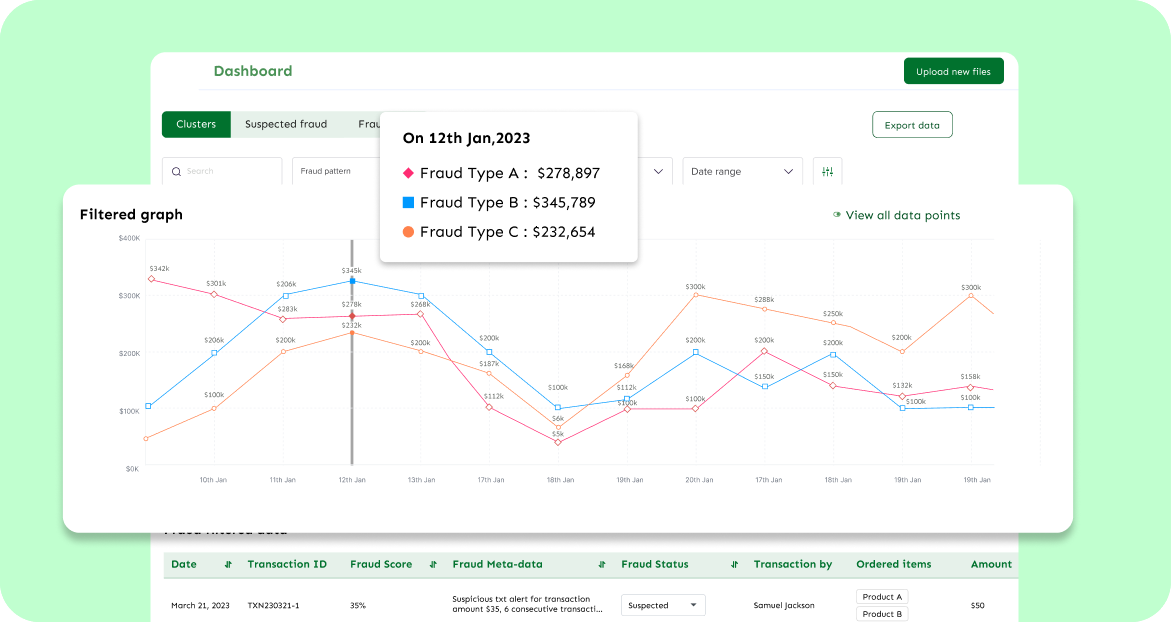
Task: Sort by Fraud Meta-data arrows icon
Action: pyautogui.click(x=602, y=565)
